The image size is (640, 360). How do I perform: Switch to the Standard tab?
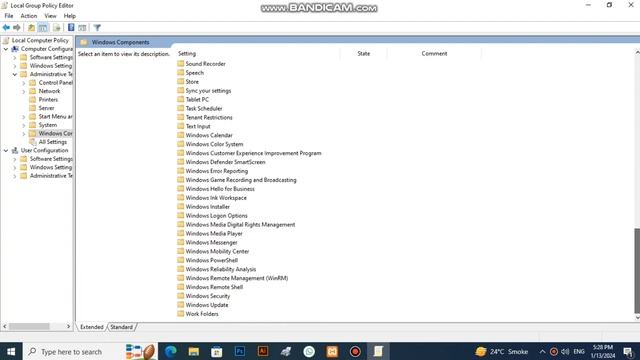click(x=122, y=327)
